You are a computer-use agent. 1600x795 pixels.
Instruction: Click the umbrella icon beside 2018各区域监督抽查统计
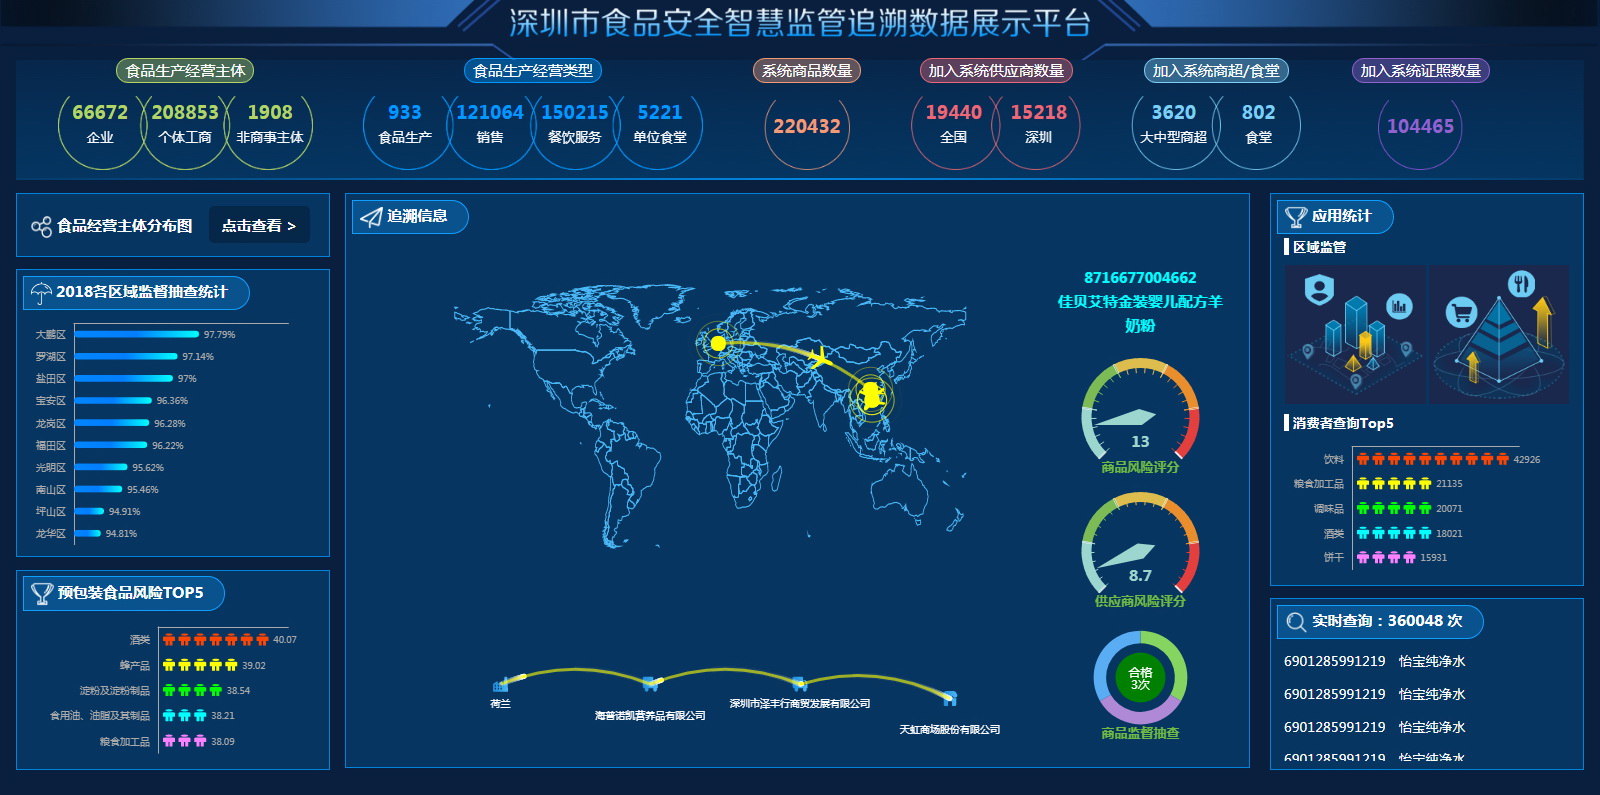[x=41, y=293]
